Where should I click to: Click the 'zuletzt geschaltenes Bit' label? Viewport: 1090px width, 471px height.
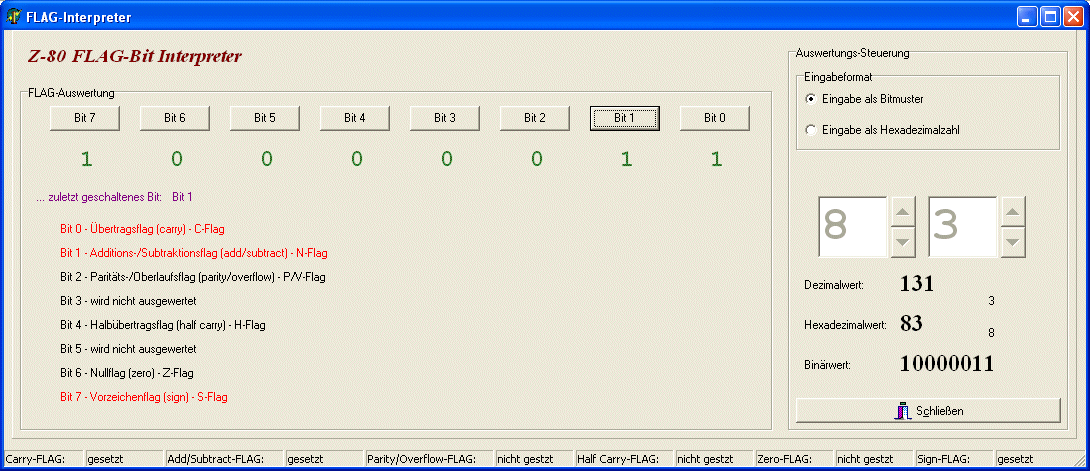coord(99,197)
